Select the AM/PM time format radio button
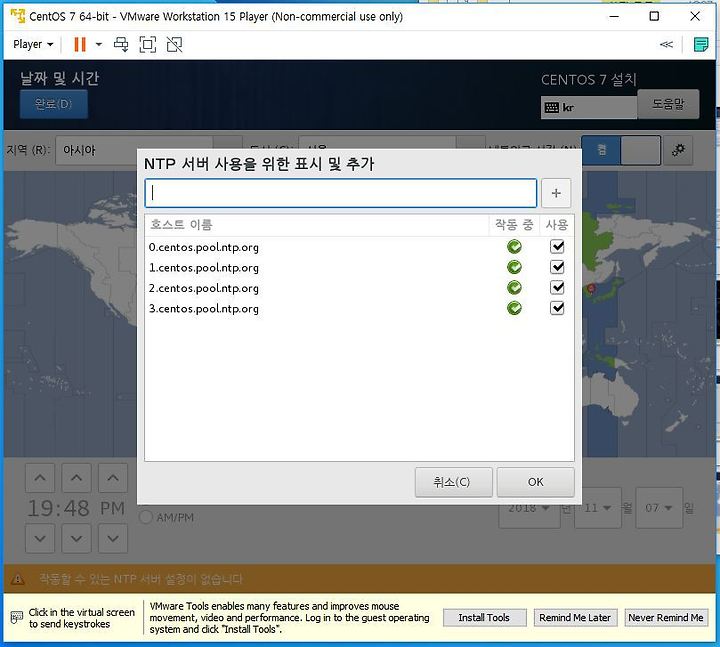The width and height of the screenshot is (720, 647). [x=146, y=517]
